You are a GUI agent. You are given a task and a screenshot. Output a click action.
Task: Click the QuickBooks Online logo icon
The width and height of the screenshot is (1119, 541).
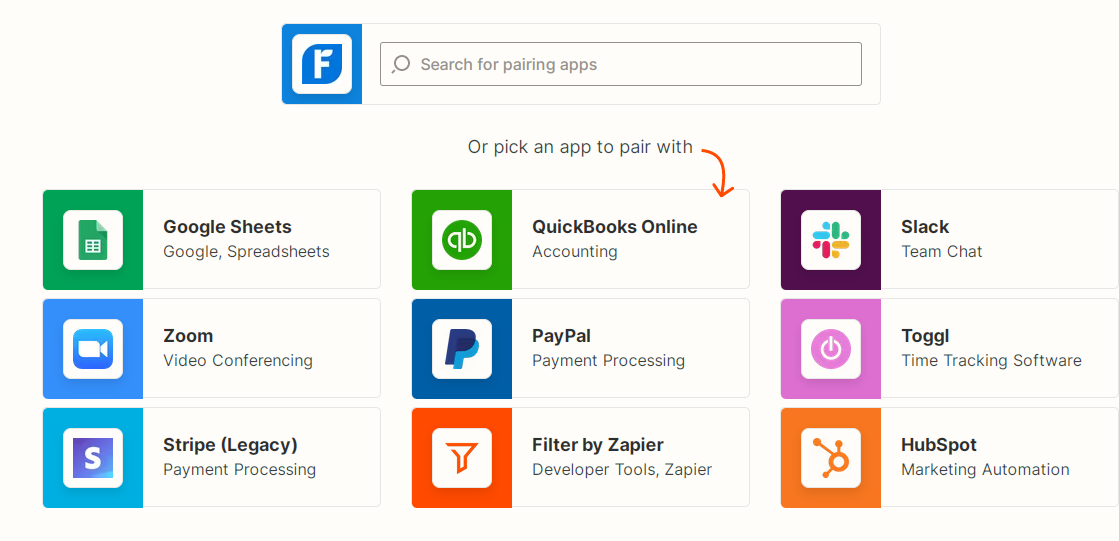click(x=462, y=240)
